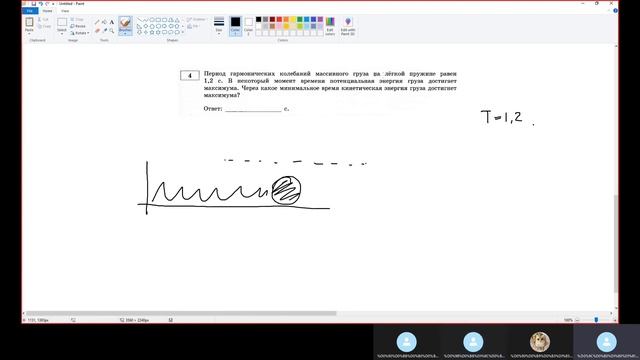Click the zoom slider handle
This screenshot has height=360, width=640.
point(596,320)
